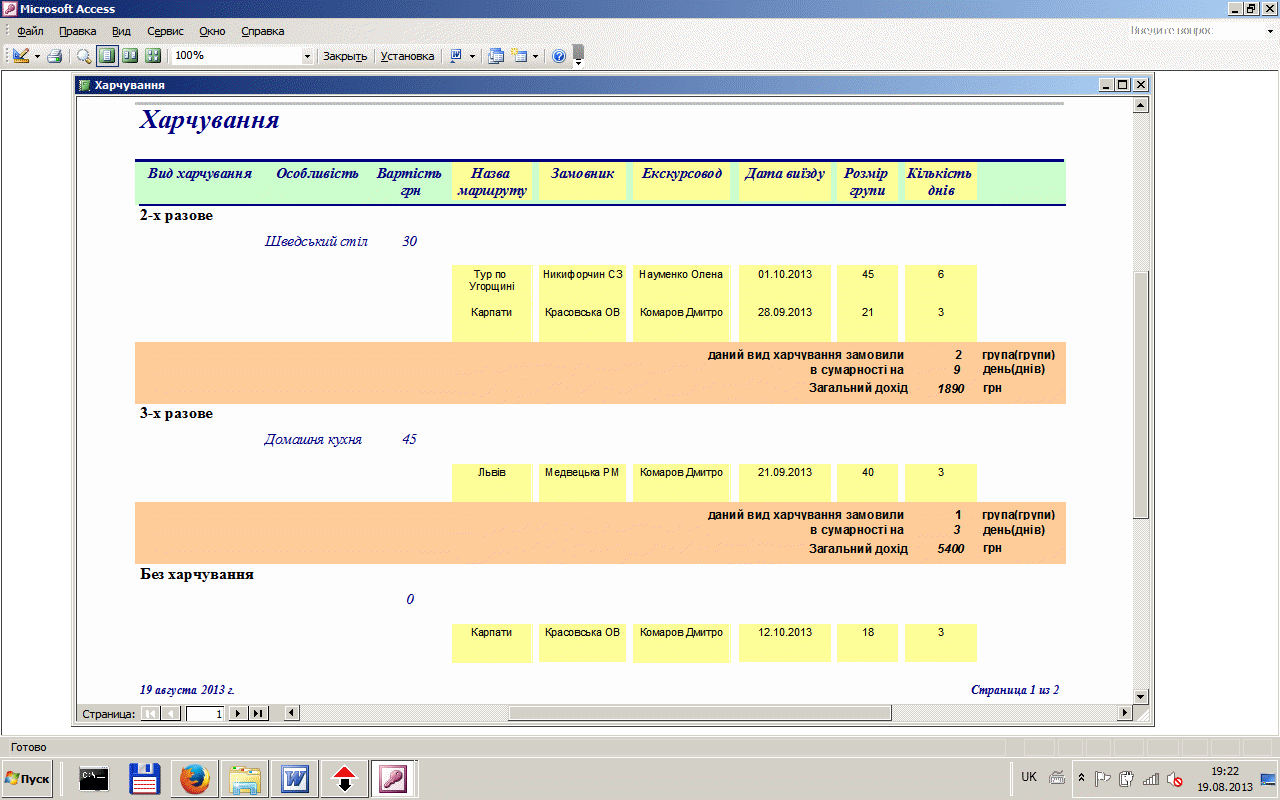
Task: Click the page number input field
Action: (205, 714)
